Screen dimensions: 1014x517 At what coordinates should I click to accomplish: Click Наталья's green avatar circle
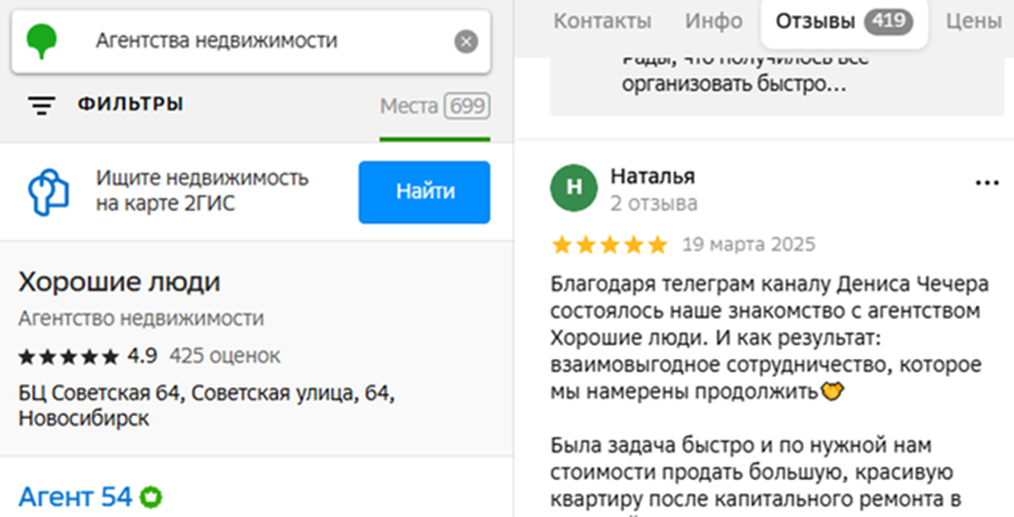tap(574, 188)
